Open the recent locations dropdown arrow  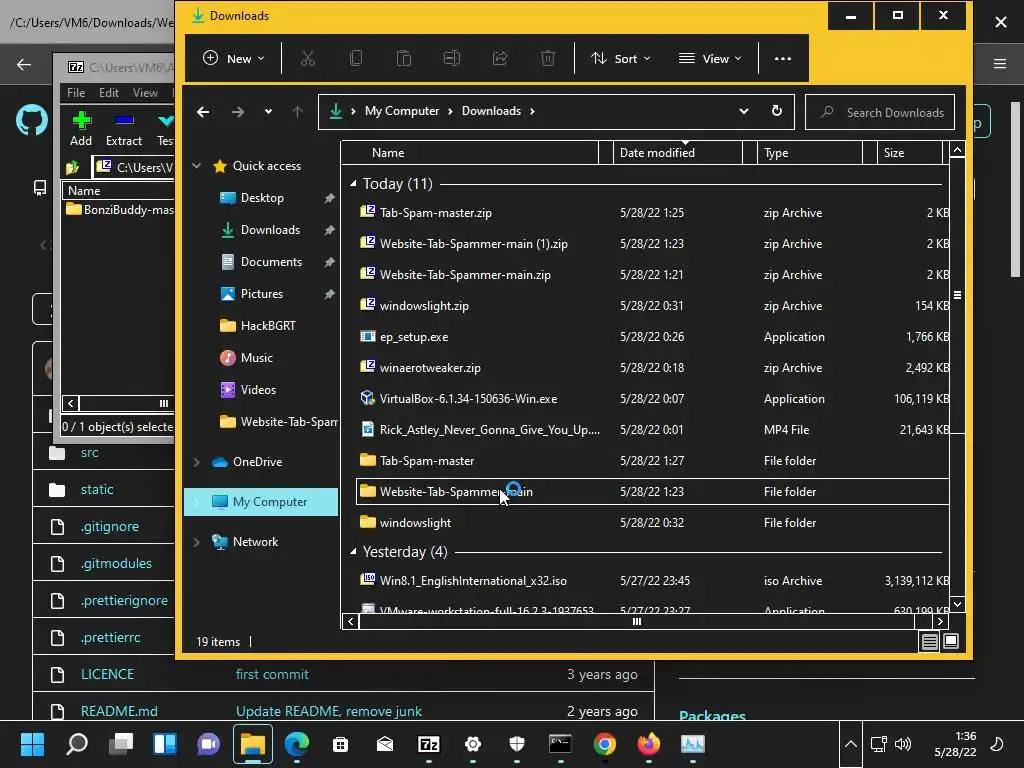(x=268, y=112)
